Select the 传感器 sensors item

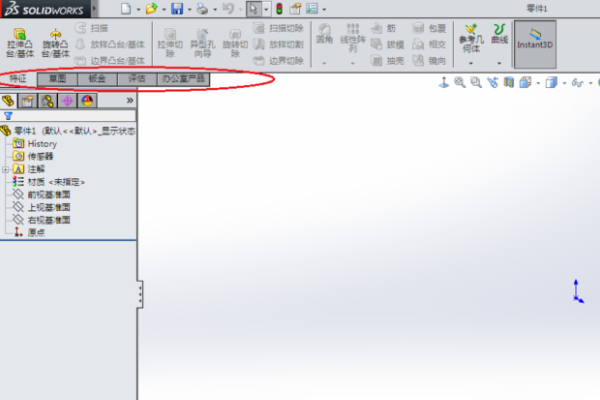(33, 156)
